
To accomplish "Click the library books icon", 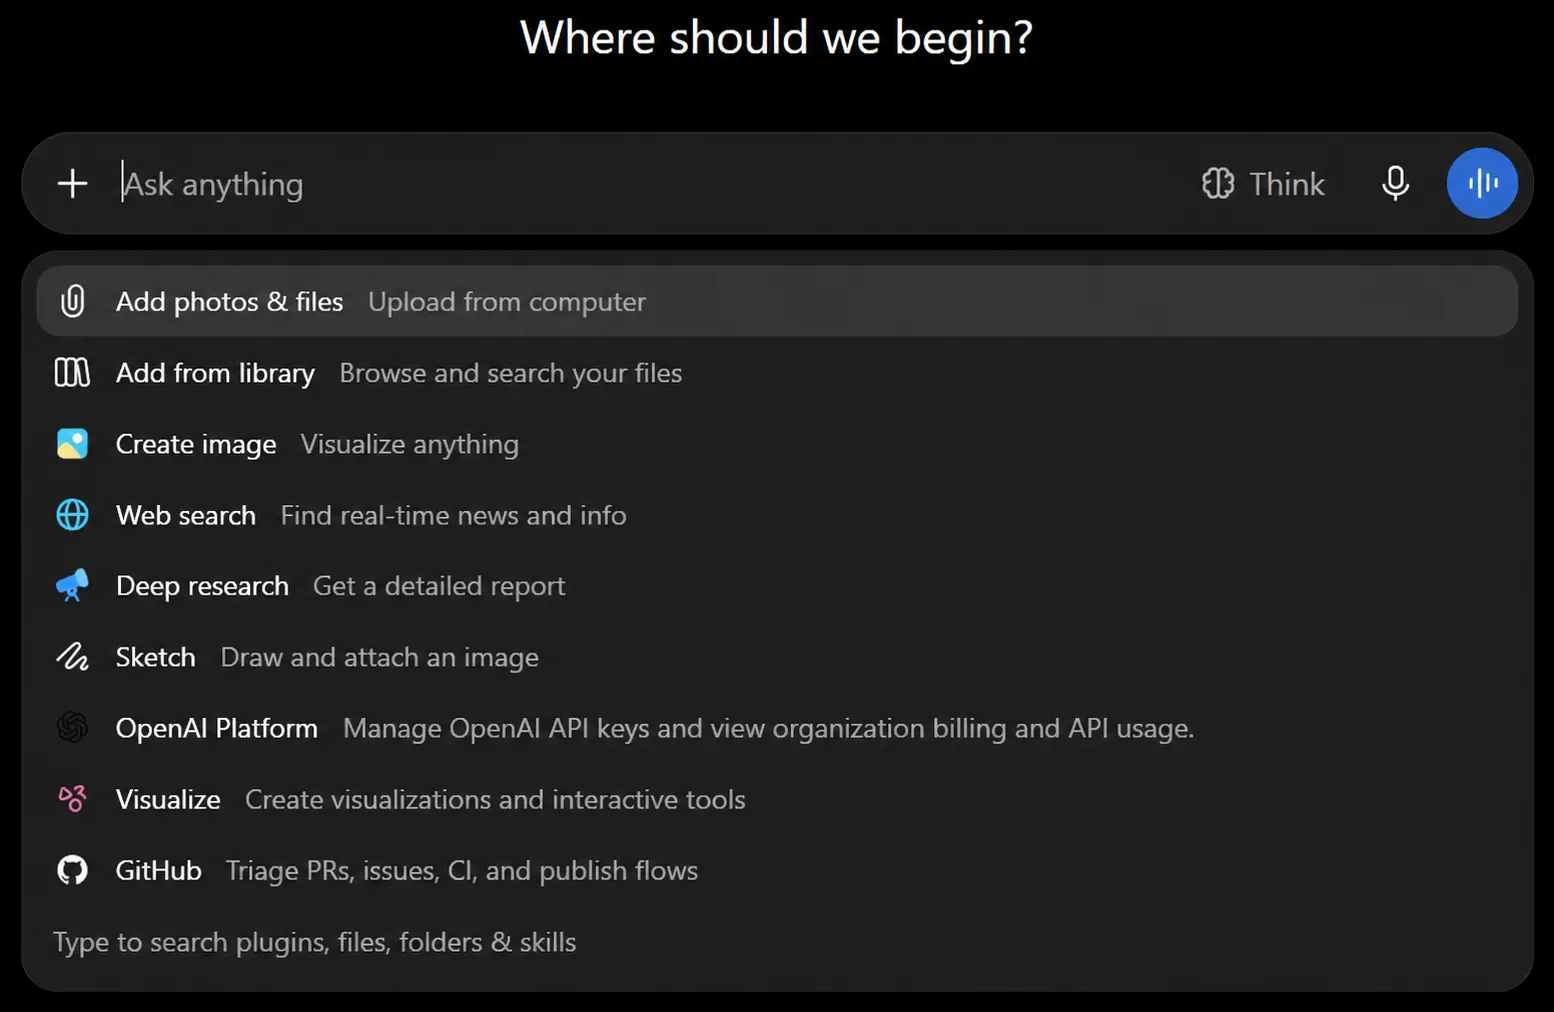I will [72, 373].
